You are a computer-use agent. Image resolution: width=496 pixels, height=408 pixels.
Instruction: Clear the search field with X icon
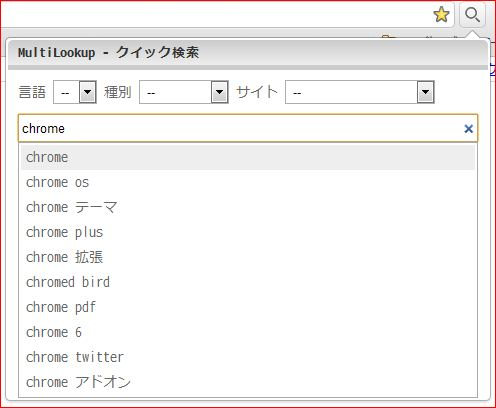point(468,129)
